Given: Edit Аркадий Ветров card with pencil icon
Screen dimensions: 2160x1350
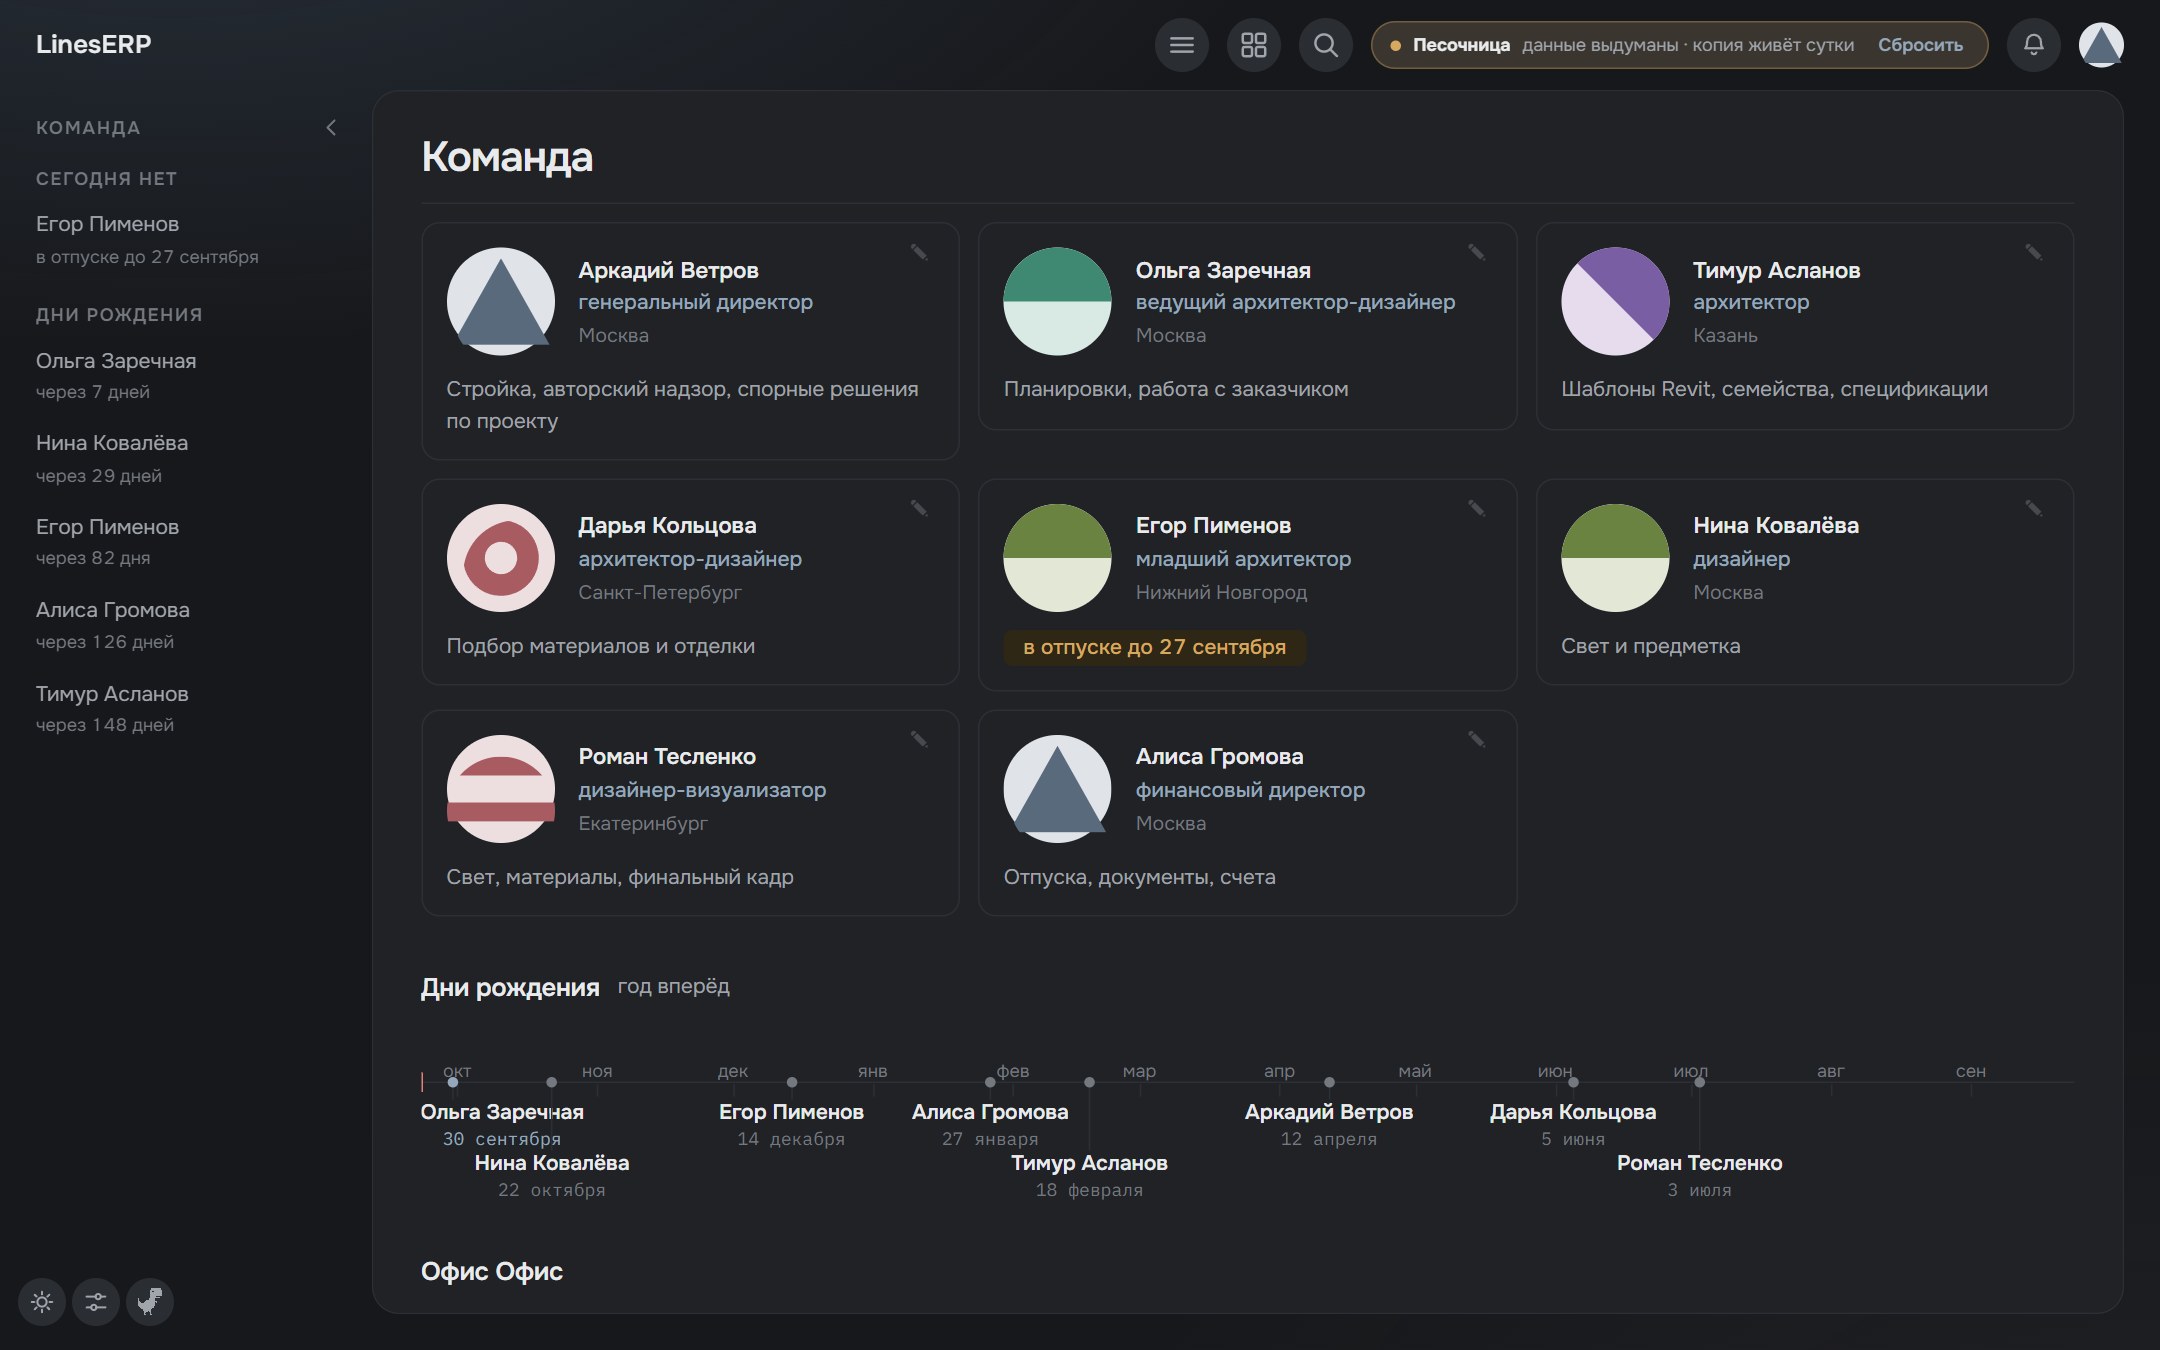Looking at the screenshot, I should click(x=919, y=252).
